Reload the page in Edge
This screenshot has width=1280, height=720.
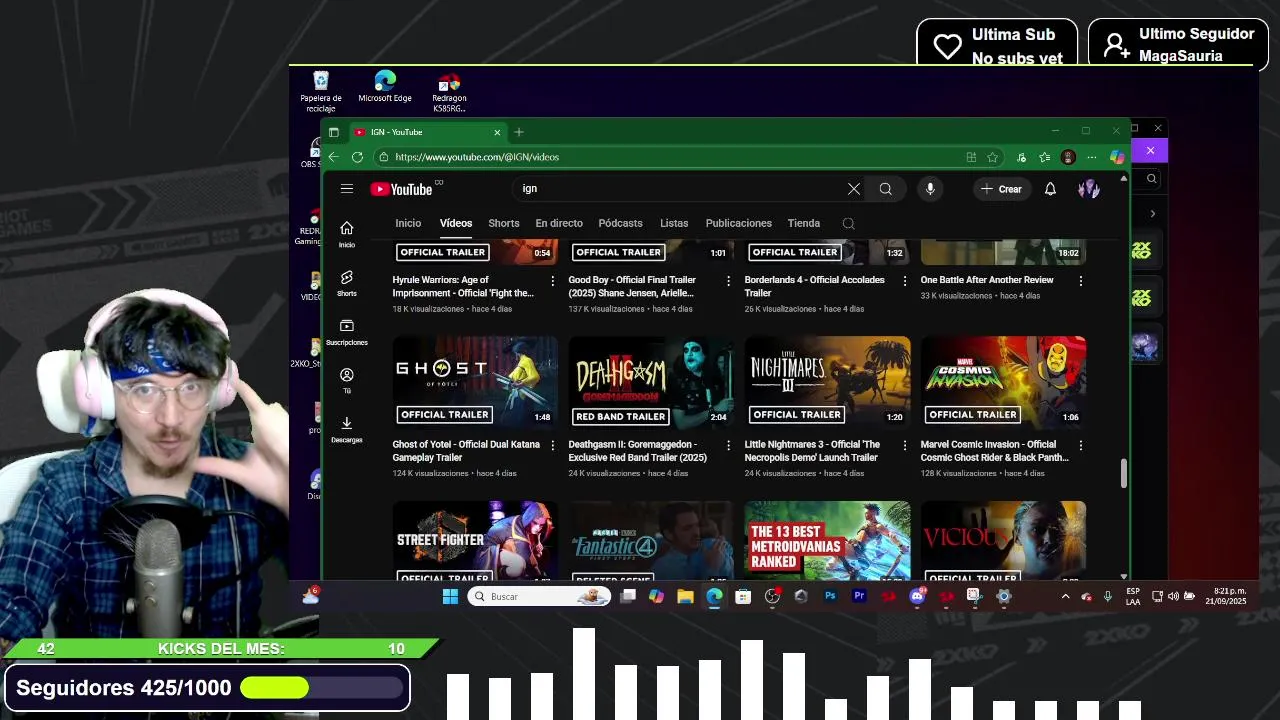[357, 157]
